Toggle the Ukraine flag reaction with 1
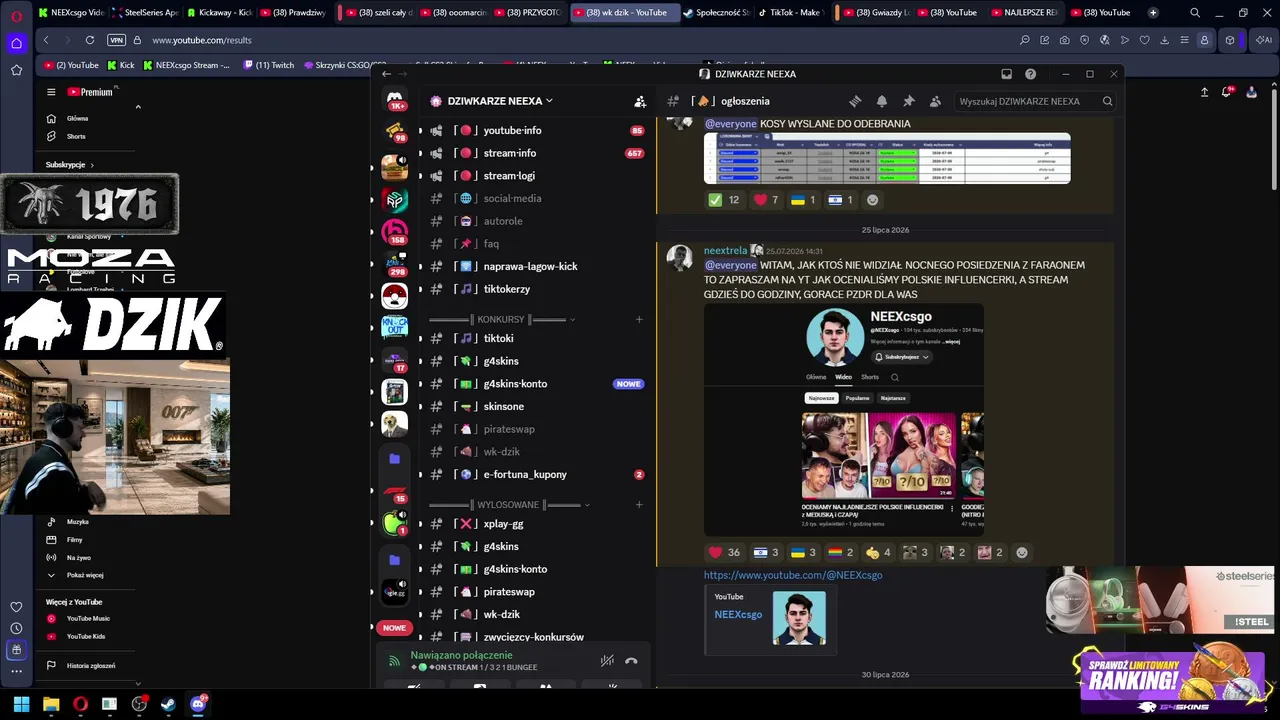1280x720 pixels. [803, 200]
